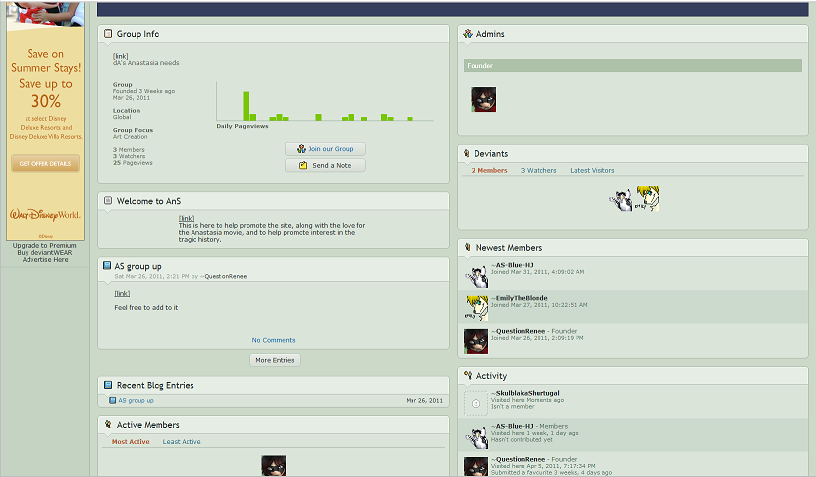This screenshot has height=477, width=816.
Task: Click the No Comments link
Action: click(273, 340)
